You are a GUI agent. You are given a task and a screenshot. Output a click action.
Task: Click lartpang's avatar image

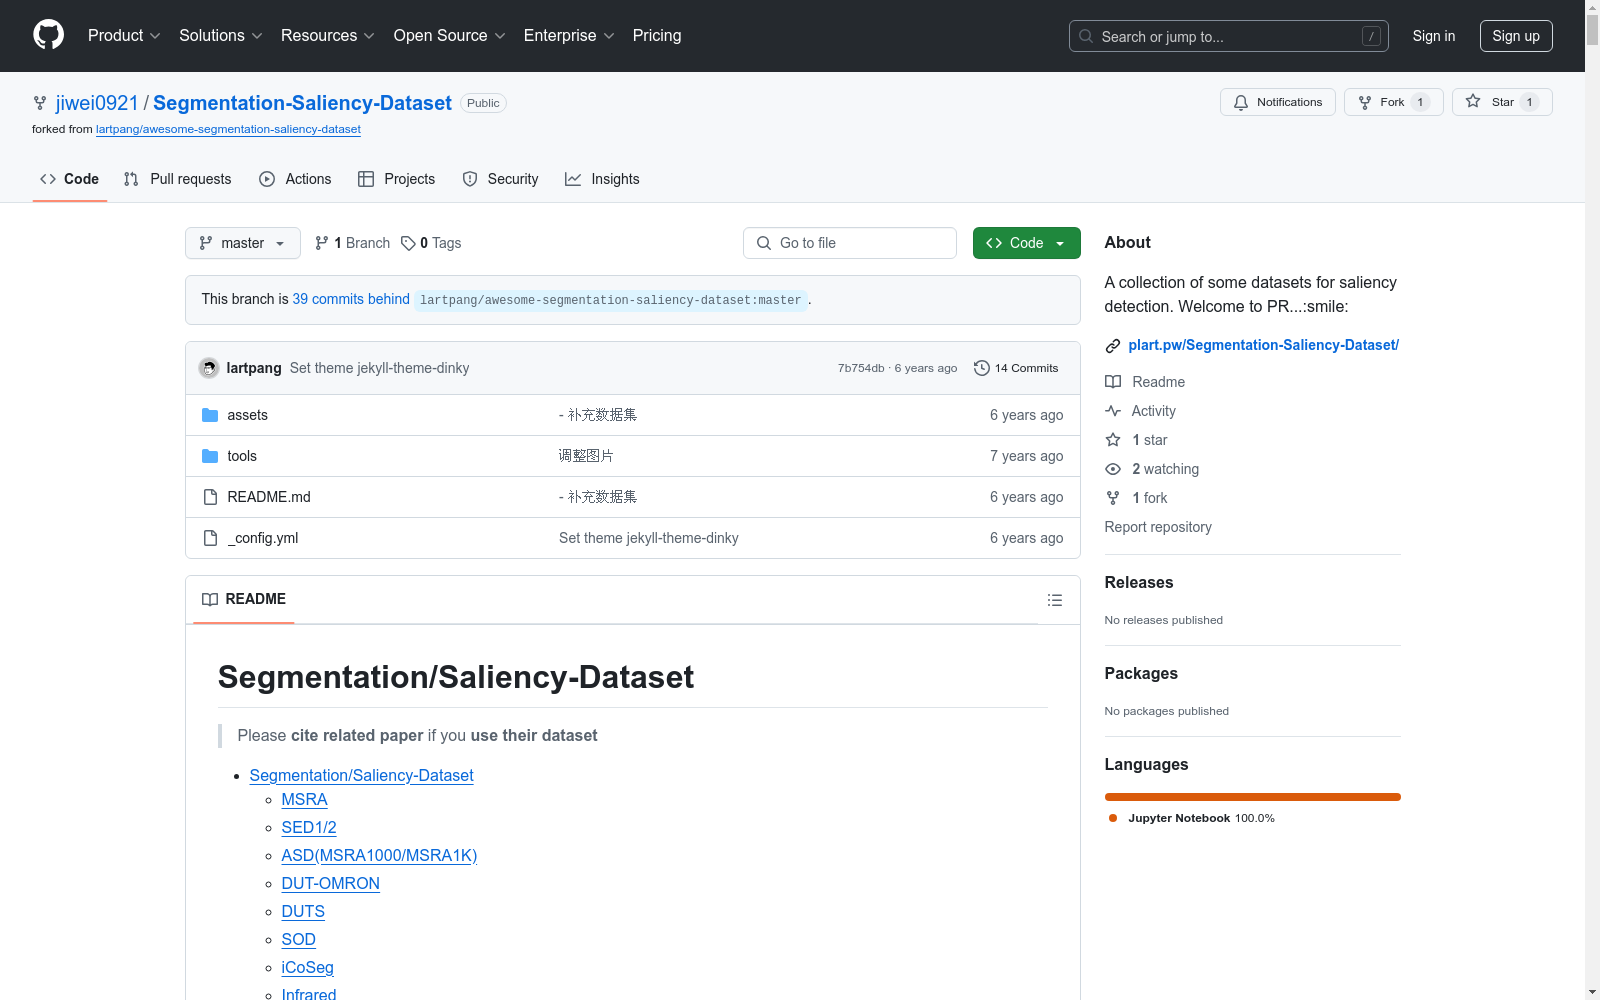point(209,368)
